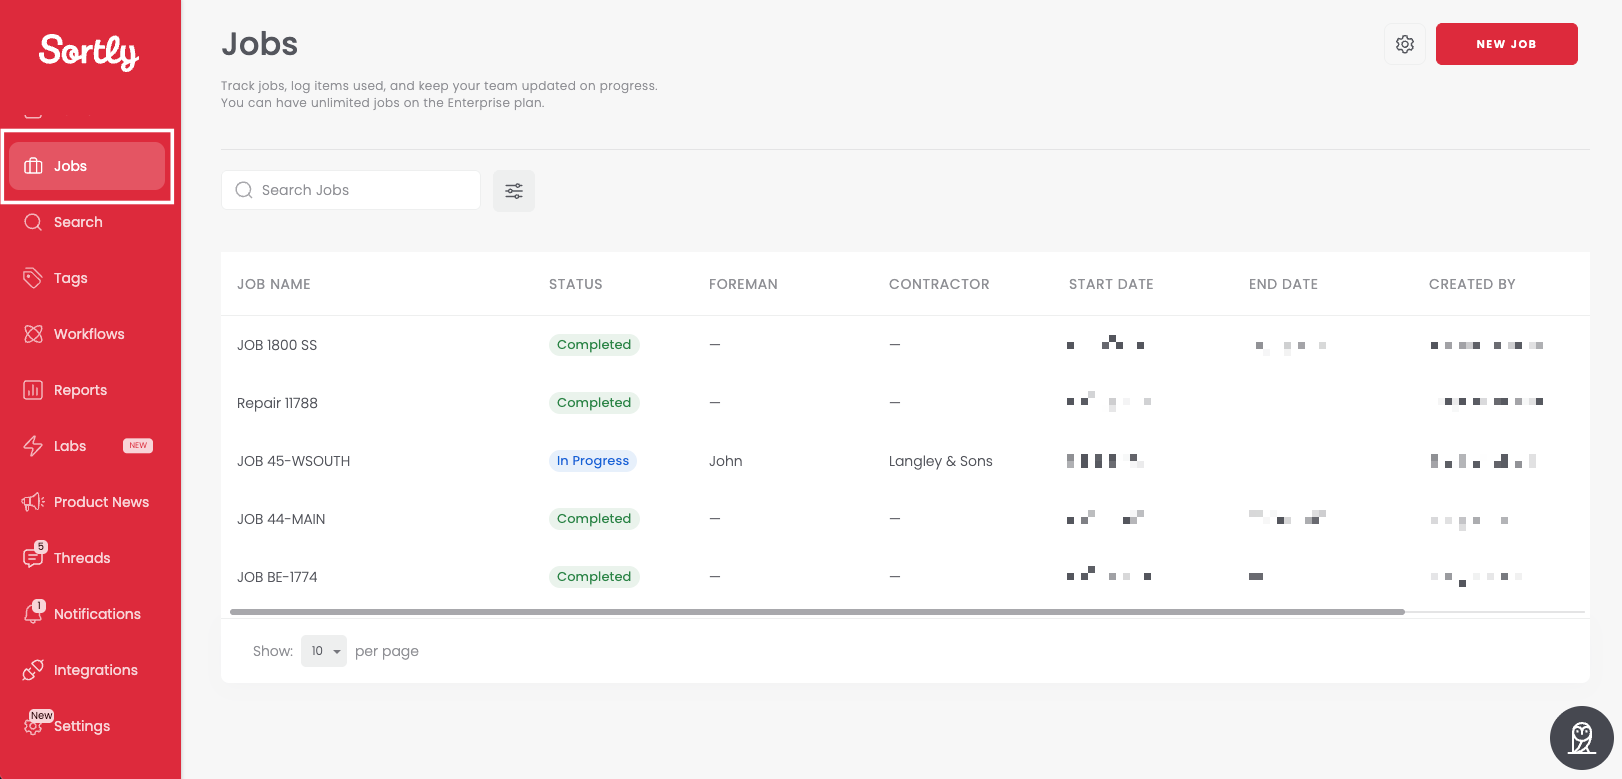Open the Workflows icon in sidebar

(33, 334)
